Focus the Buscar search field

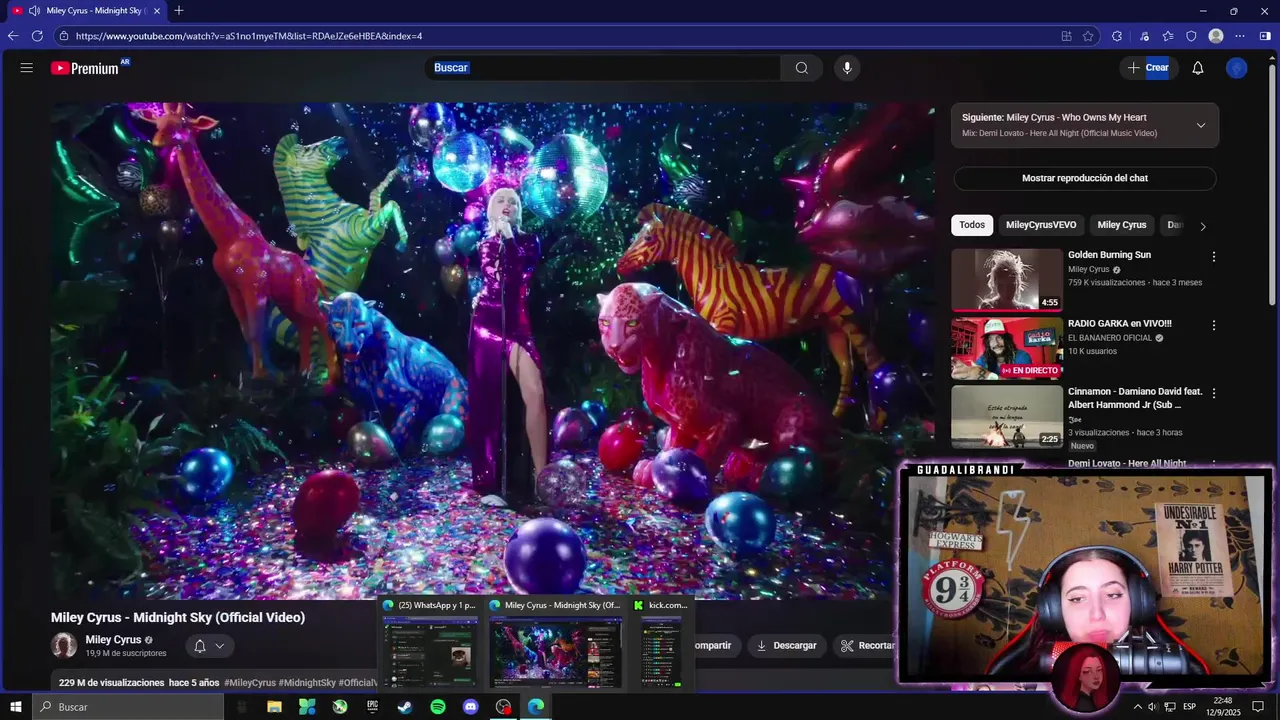[603, 68]
